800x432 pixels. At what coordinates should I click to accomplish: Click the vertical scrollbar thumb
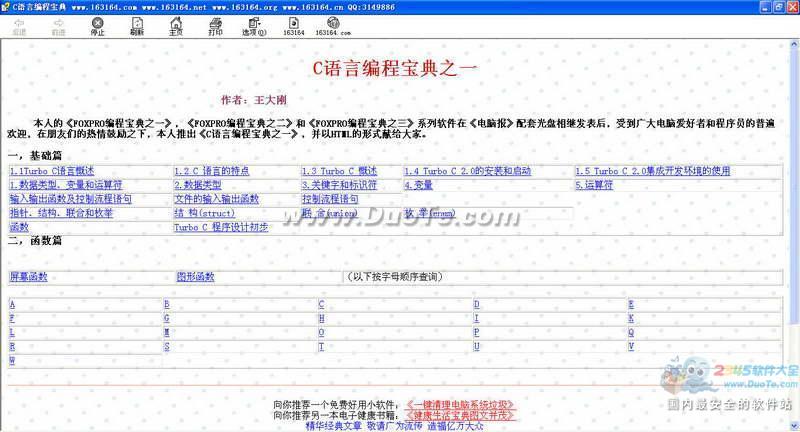pyautogui.click(x=794, y=186)
